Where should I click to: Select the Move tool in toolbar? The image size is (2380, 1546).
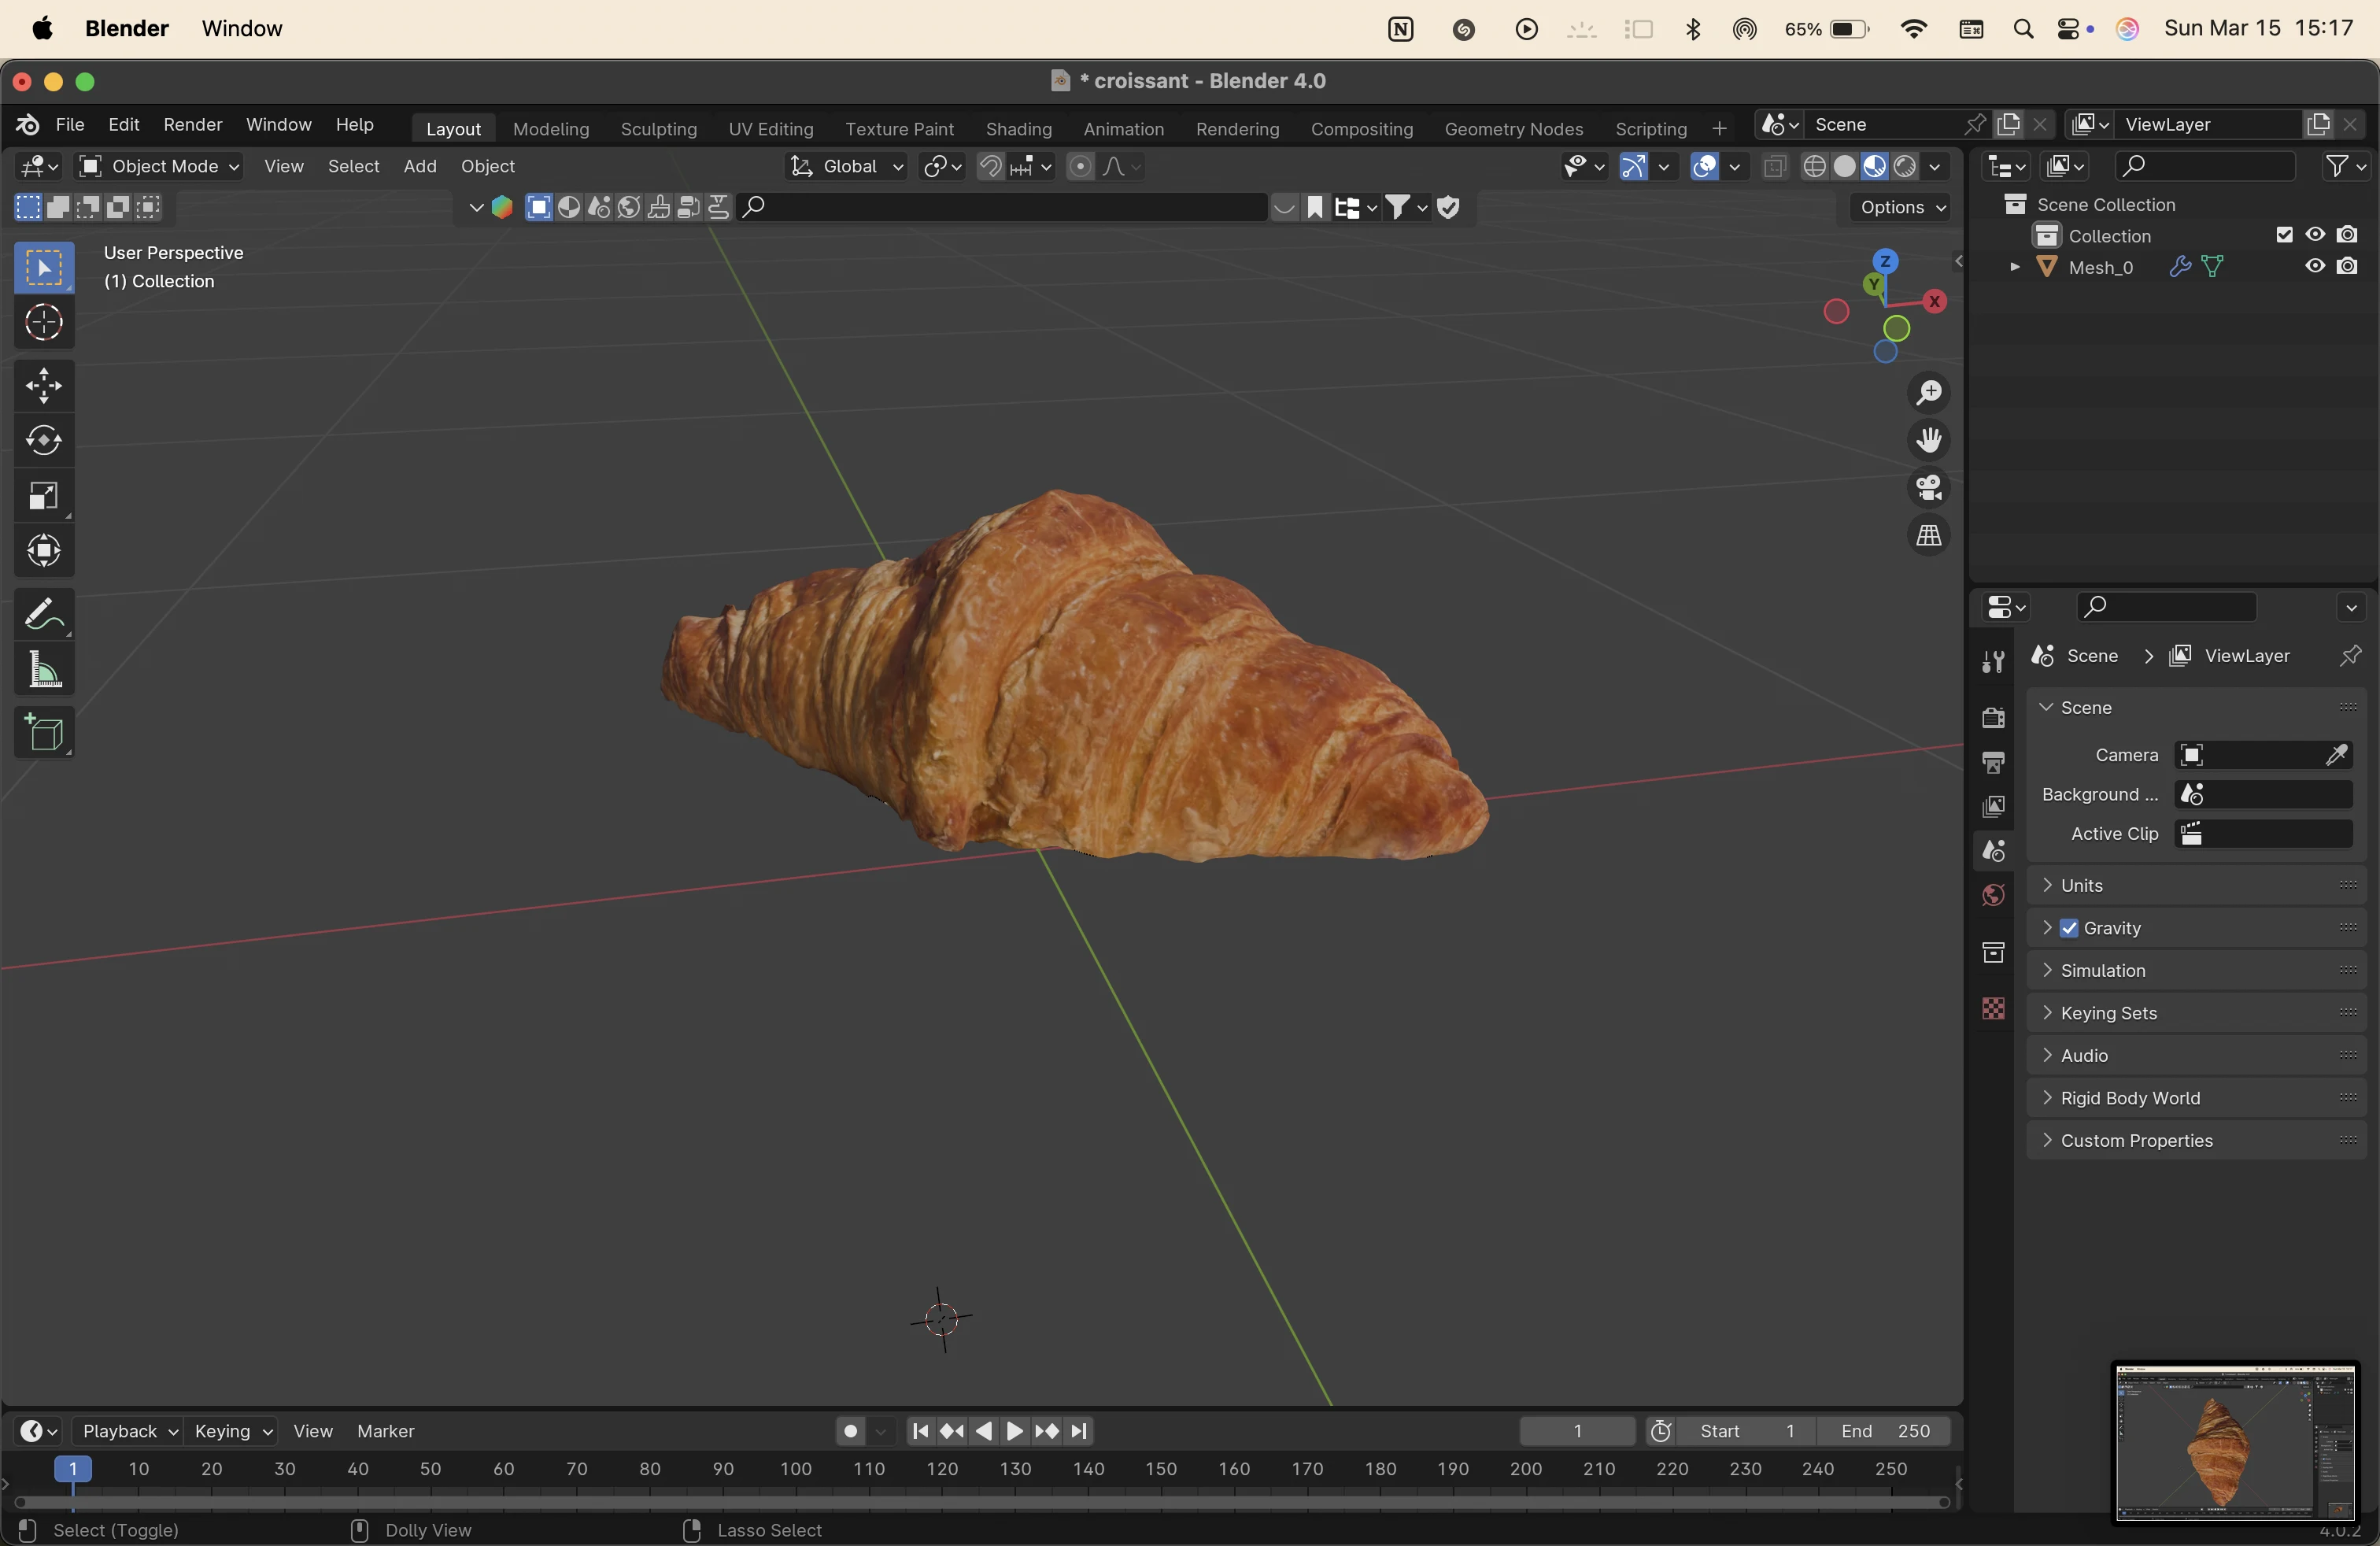[44, 386]
